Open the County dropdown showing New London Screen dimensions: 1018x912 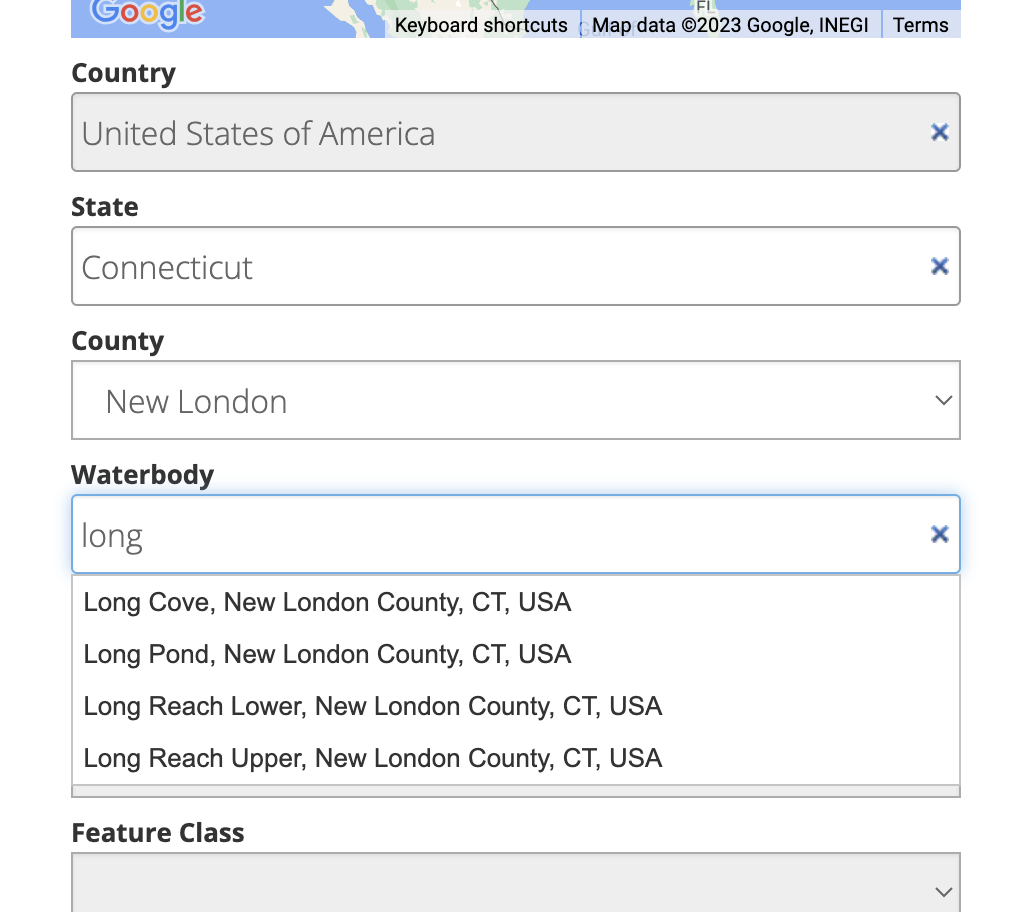pyautogui.click(x=515, y=401)
